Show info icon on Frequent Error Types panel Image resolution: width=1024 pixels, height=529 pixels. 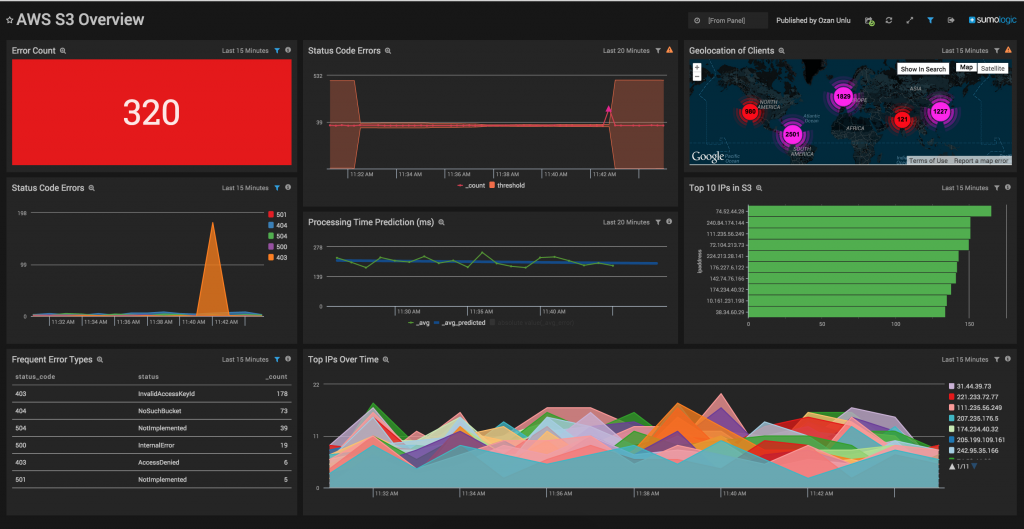[x=288, y=359]
